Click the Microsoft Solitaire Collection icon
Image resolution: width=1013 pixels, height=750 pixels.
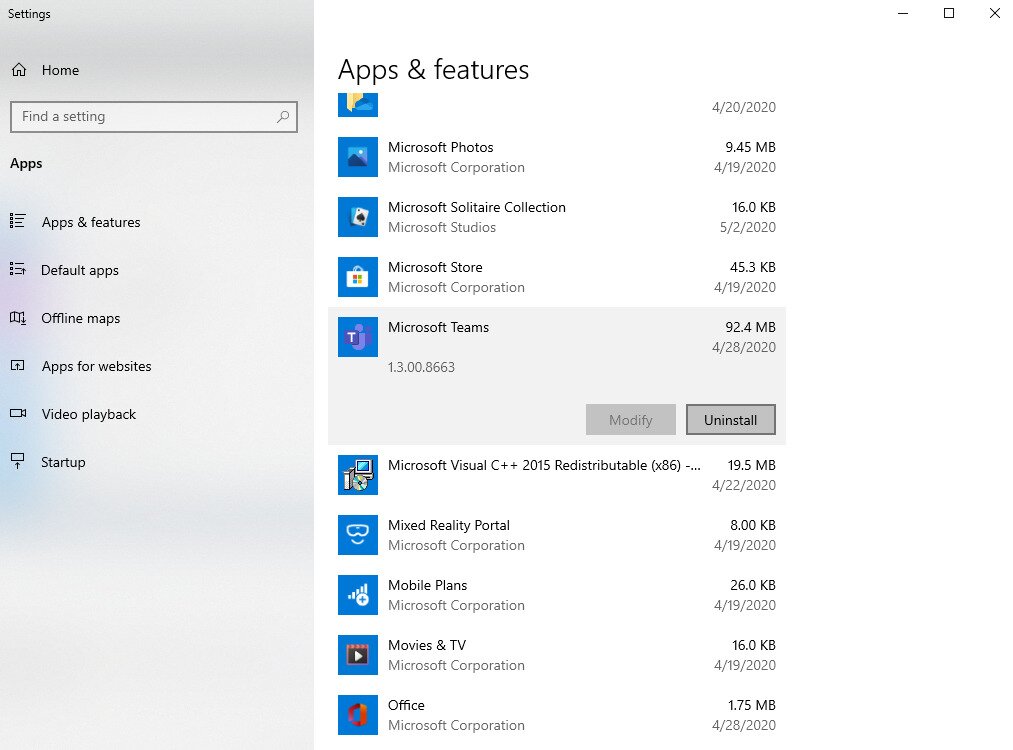click(x=358, y=217)
